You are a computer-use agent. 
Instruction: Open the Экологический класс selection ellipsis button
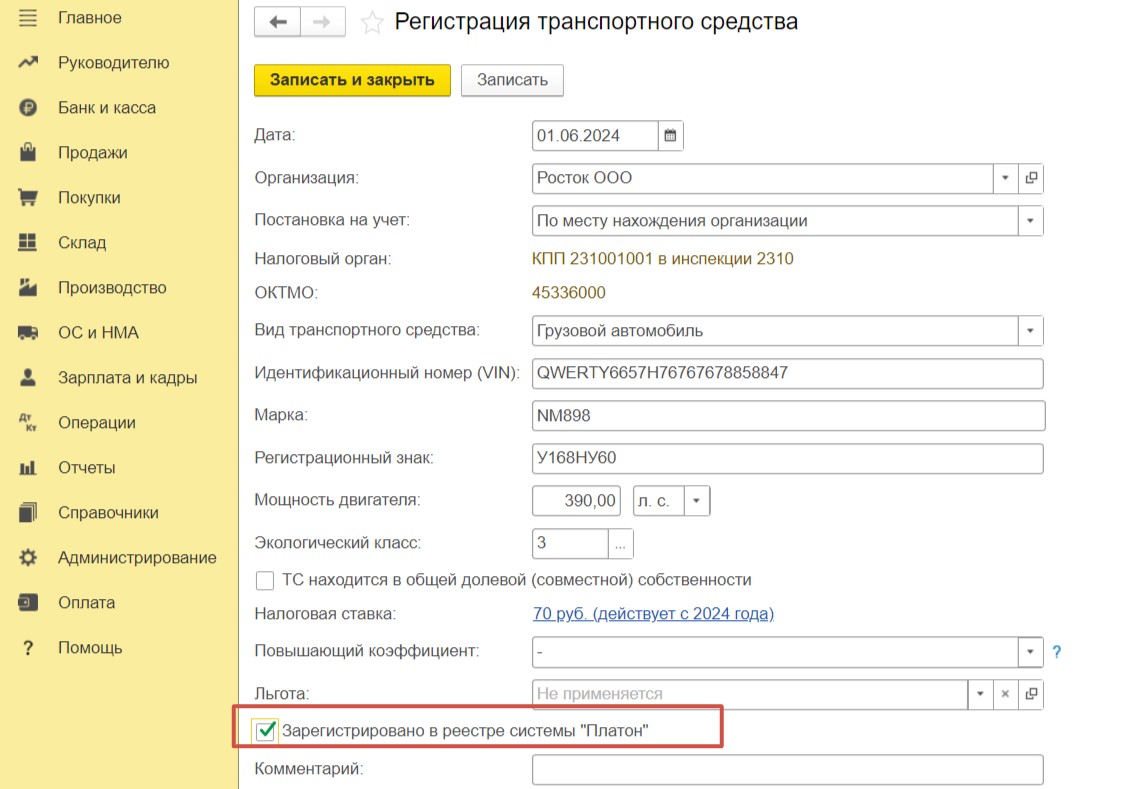pos(620,543)
